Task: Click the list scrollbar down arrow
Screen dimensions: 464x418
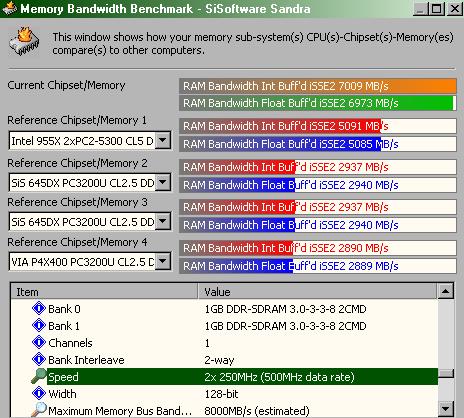Action: tap(446, 409)
